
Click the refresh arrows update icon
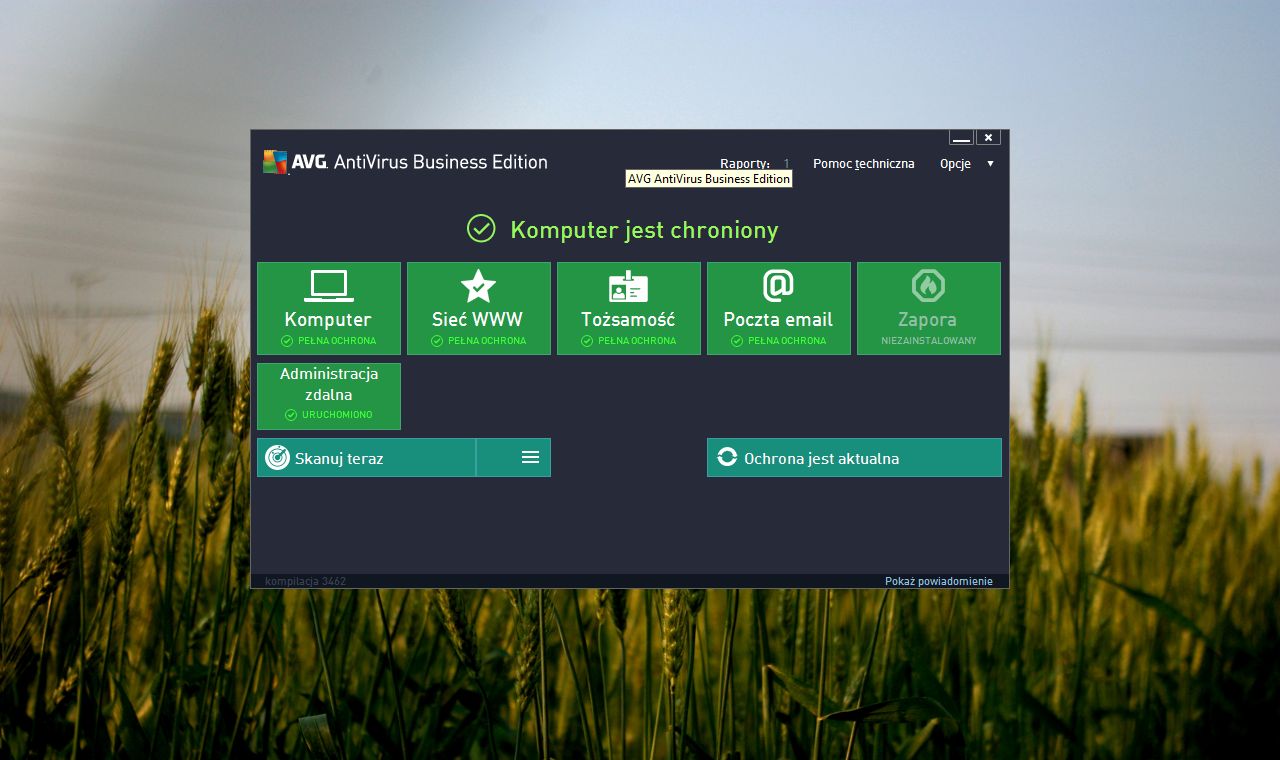tap(727, 458)
